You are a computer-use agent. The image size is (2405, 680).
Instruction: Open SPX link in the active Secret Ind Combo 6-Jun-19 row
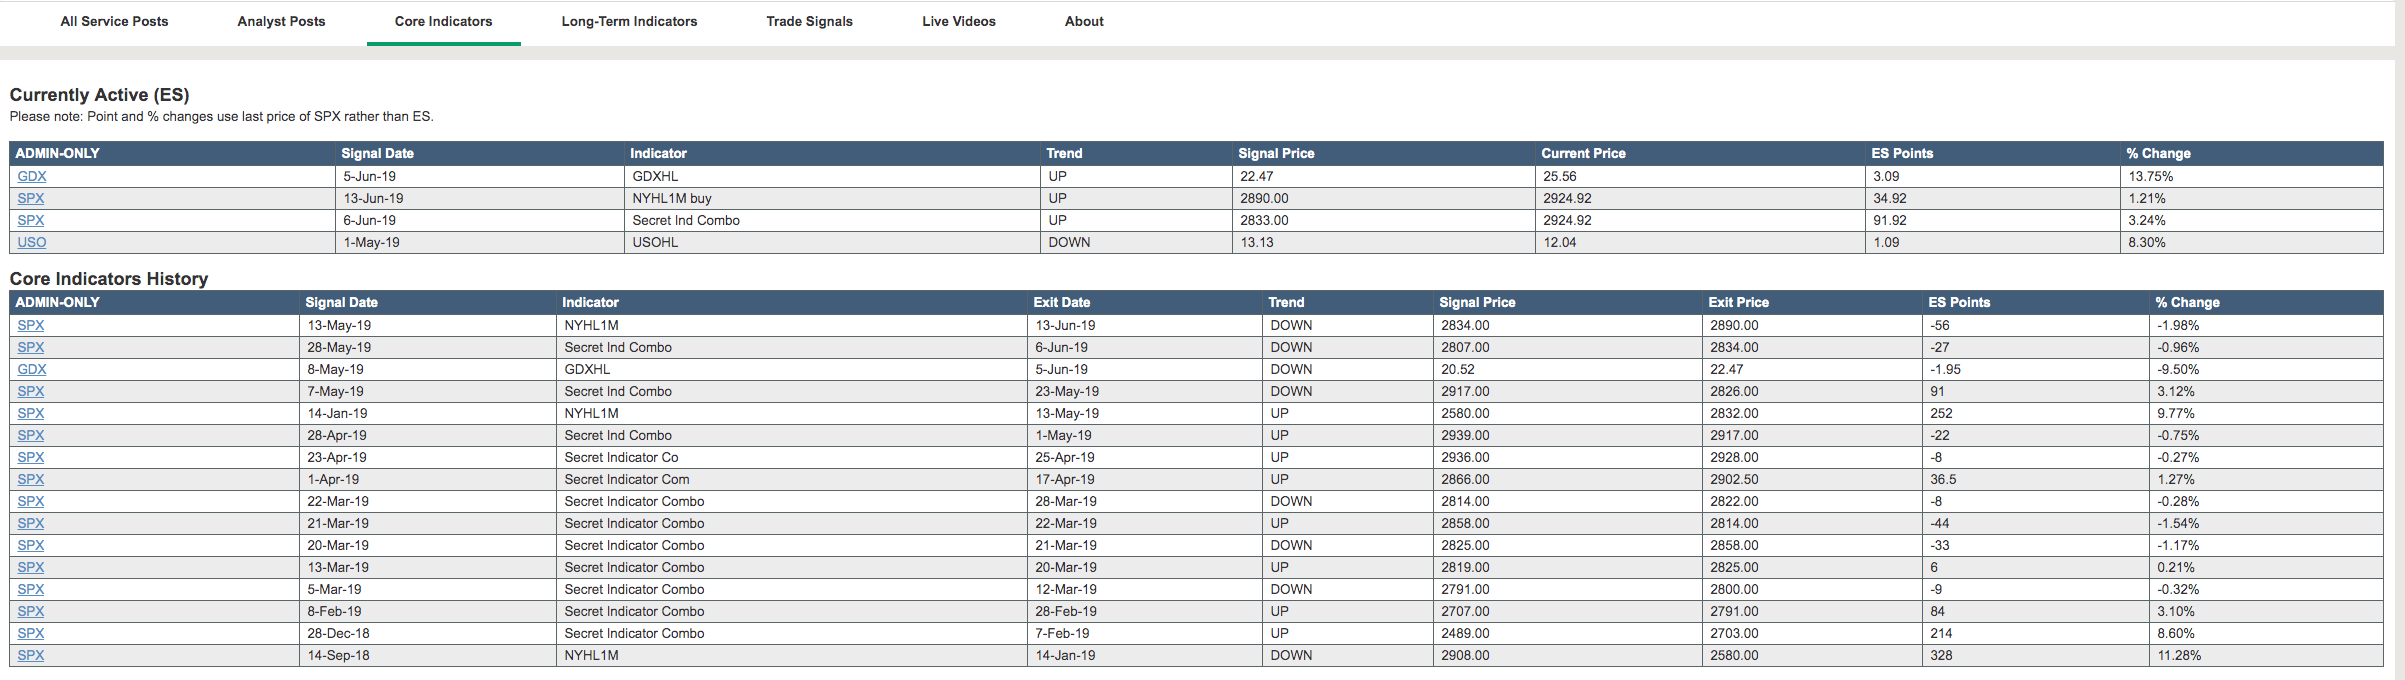point(31,220)
